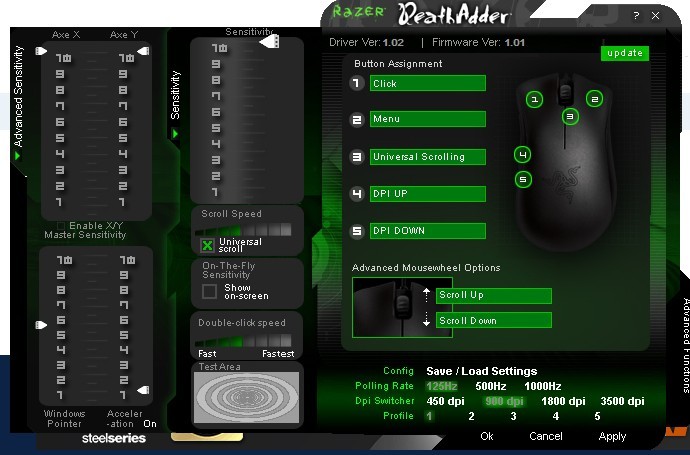
Task: Click the Ok button
Action: (x=487, y=436)
